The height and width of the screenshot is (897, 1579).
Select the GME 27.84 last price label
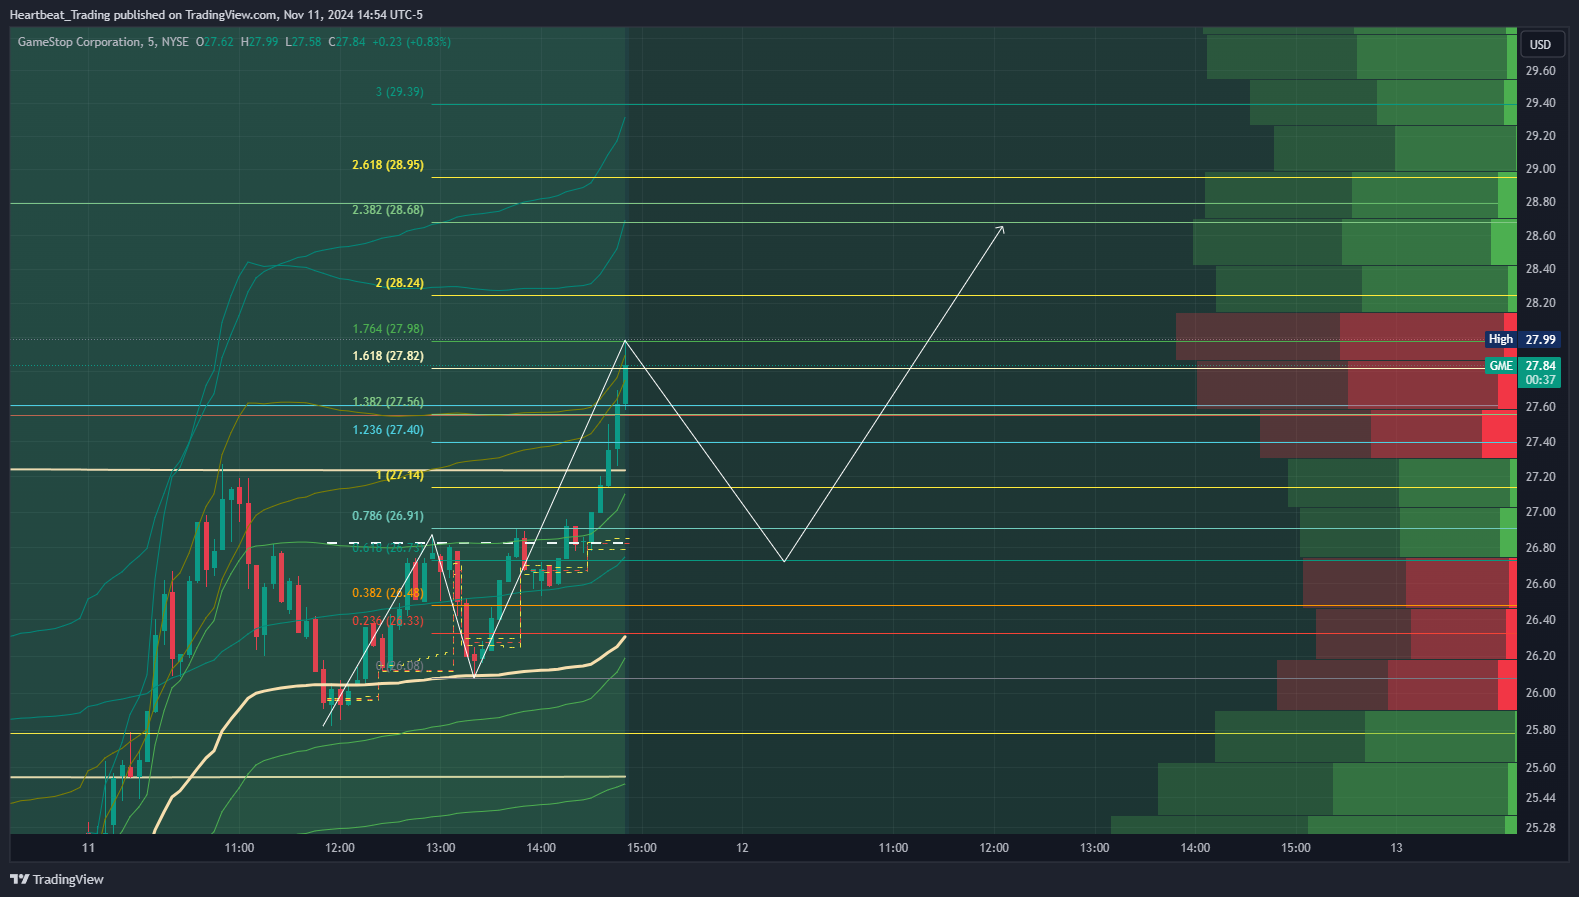click(x=1522, y=366)
